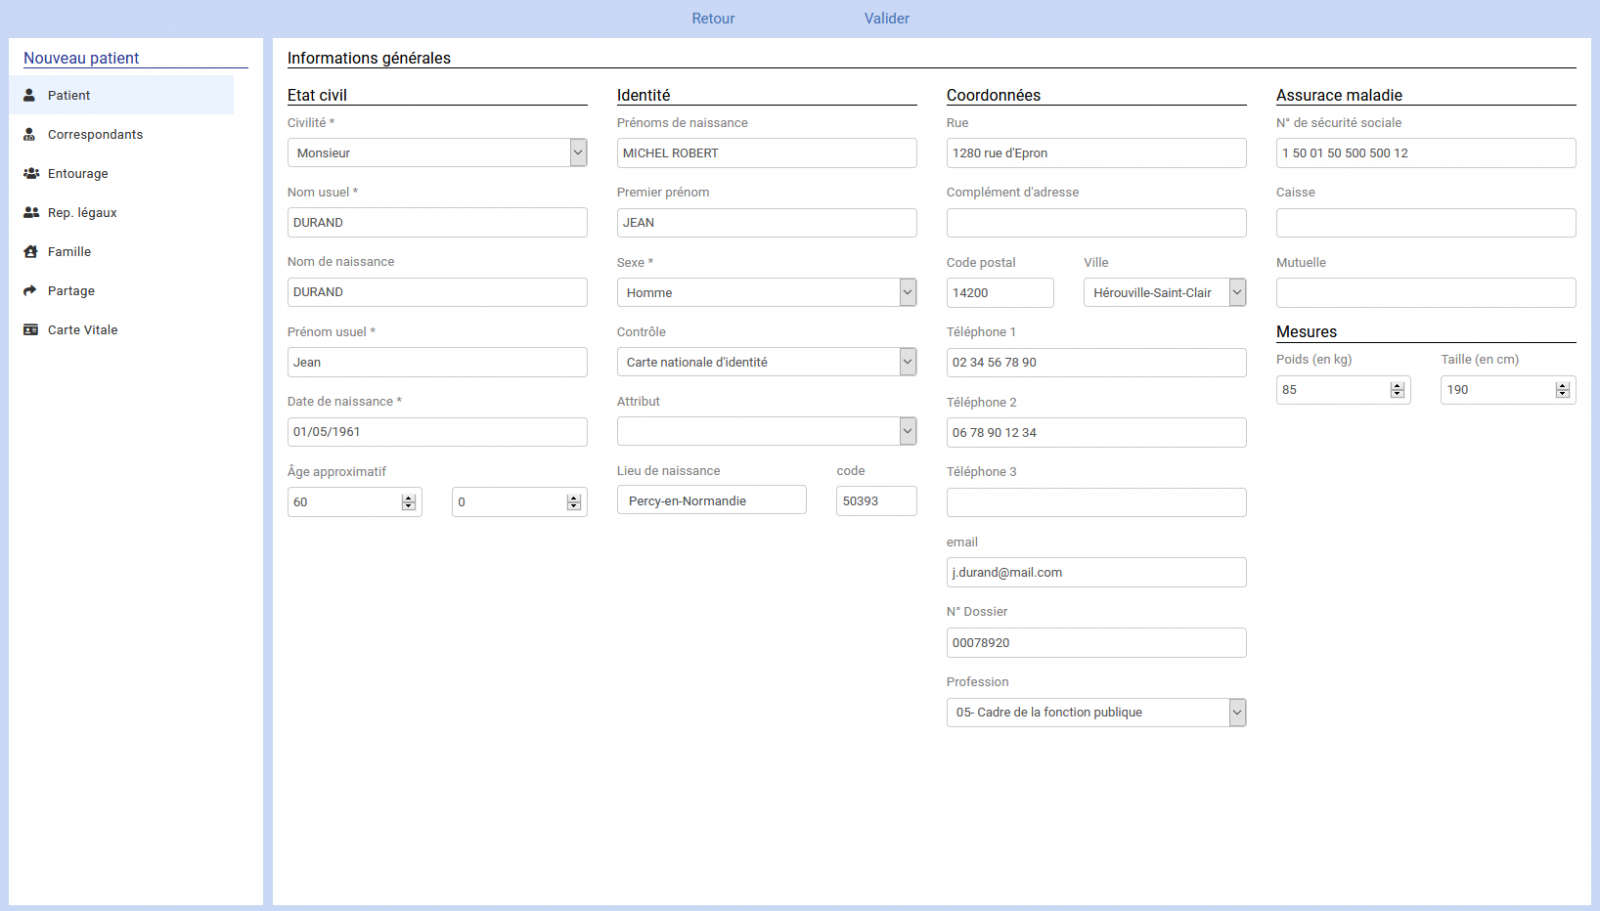Click the Caisse field
The width and height of the screenshot is (1600, 911).
point(1426,222)
